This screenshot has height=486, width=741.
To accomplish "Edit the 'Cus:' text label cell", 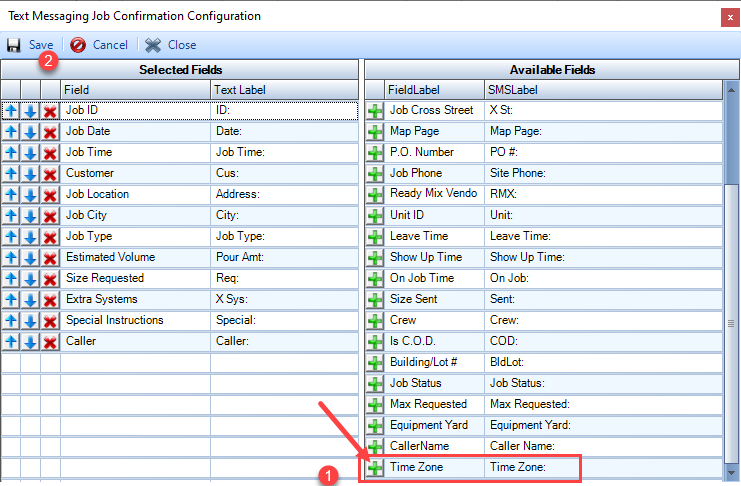I will tap(284, 174).
